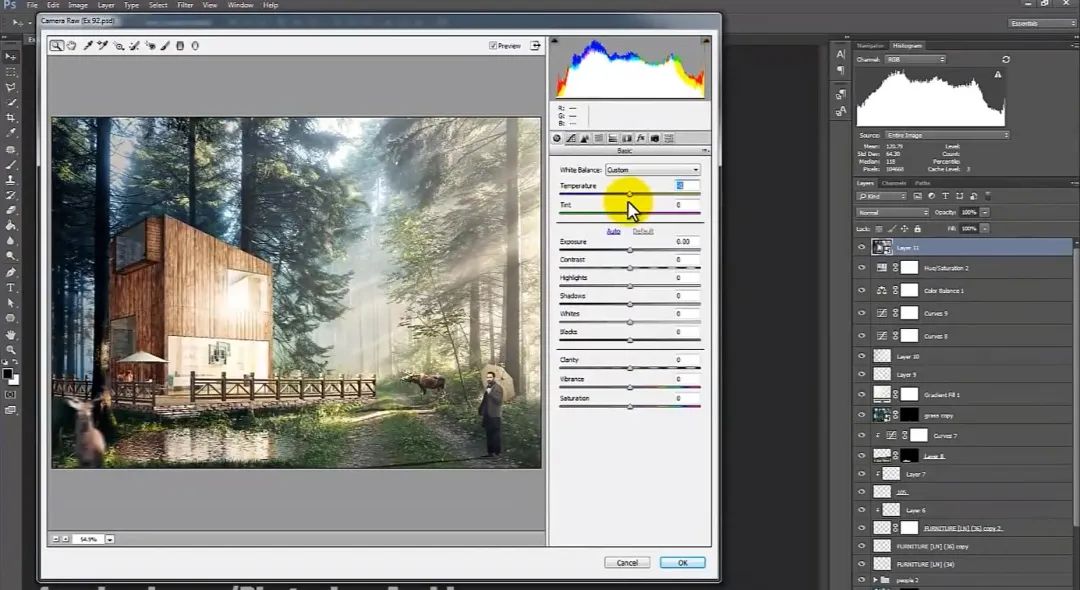Image resolution: width=1080 pixels, height=590 pixels.
Task: Click the lock all layer icon
Action: (918, 228)
